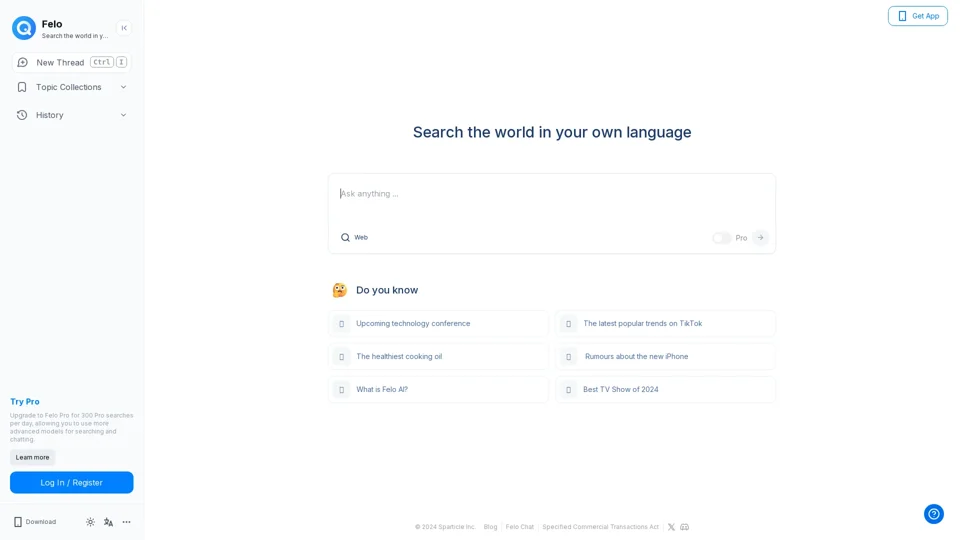
Task: Click icon beside 'The latest popular trends on TikTok'
Action: point(568,324)
